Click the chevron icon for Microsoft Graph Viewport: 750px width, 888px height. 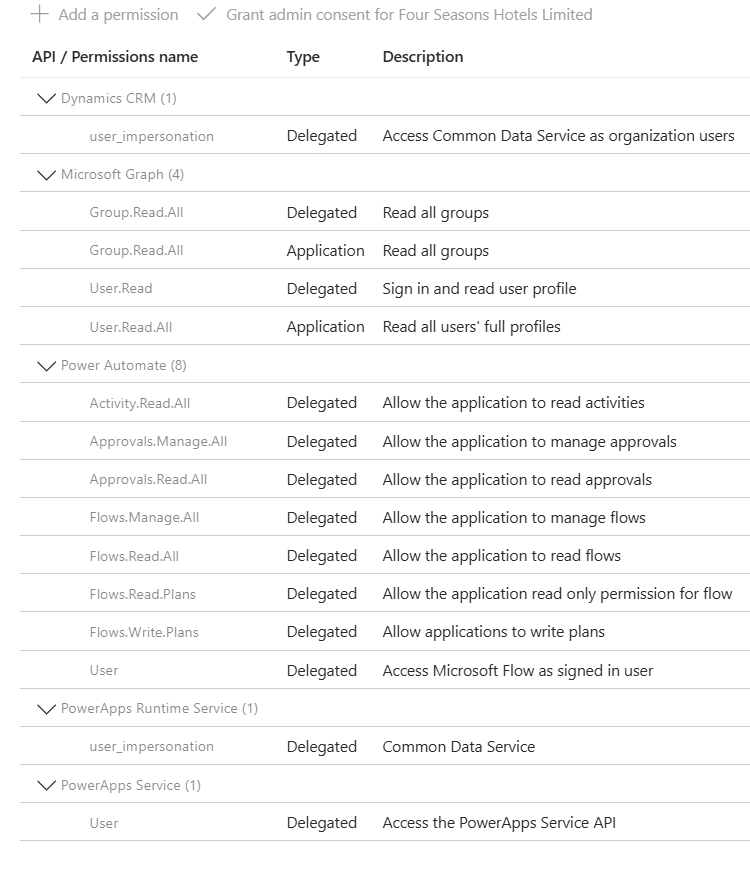(46, 174)
